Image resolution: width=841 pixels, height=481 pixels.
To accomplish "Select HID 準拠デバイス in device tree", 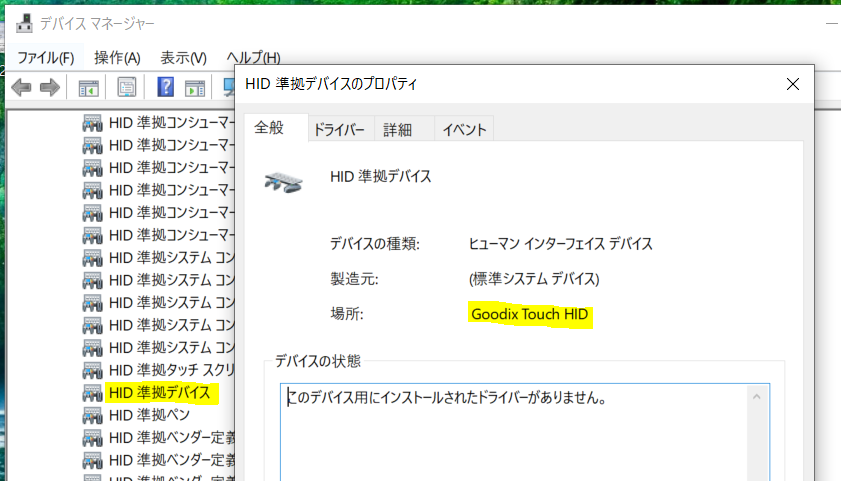I will [x=160, y=393].
